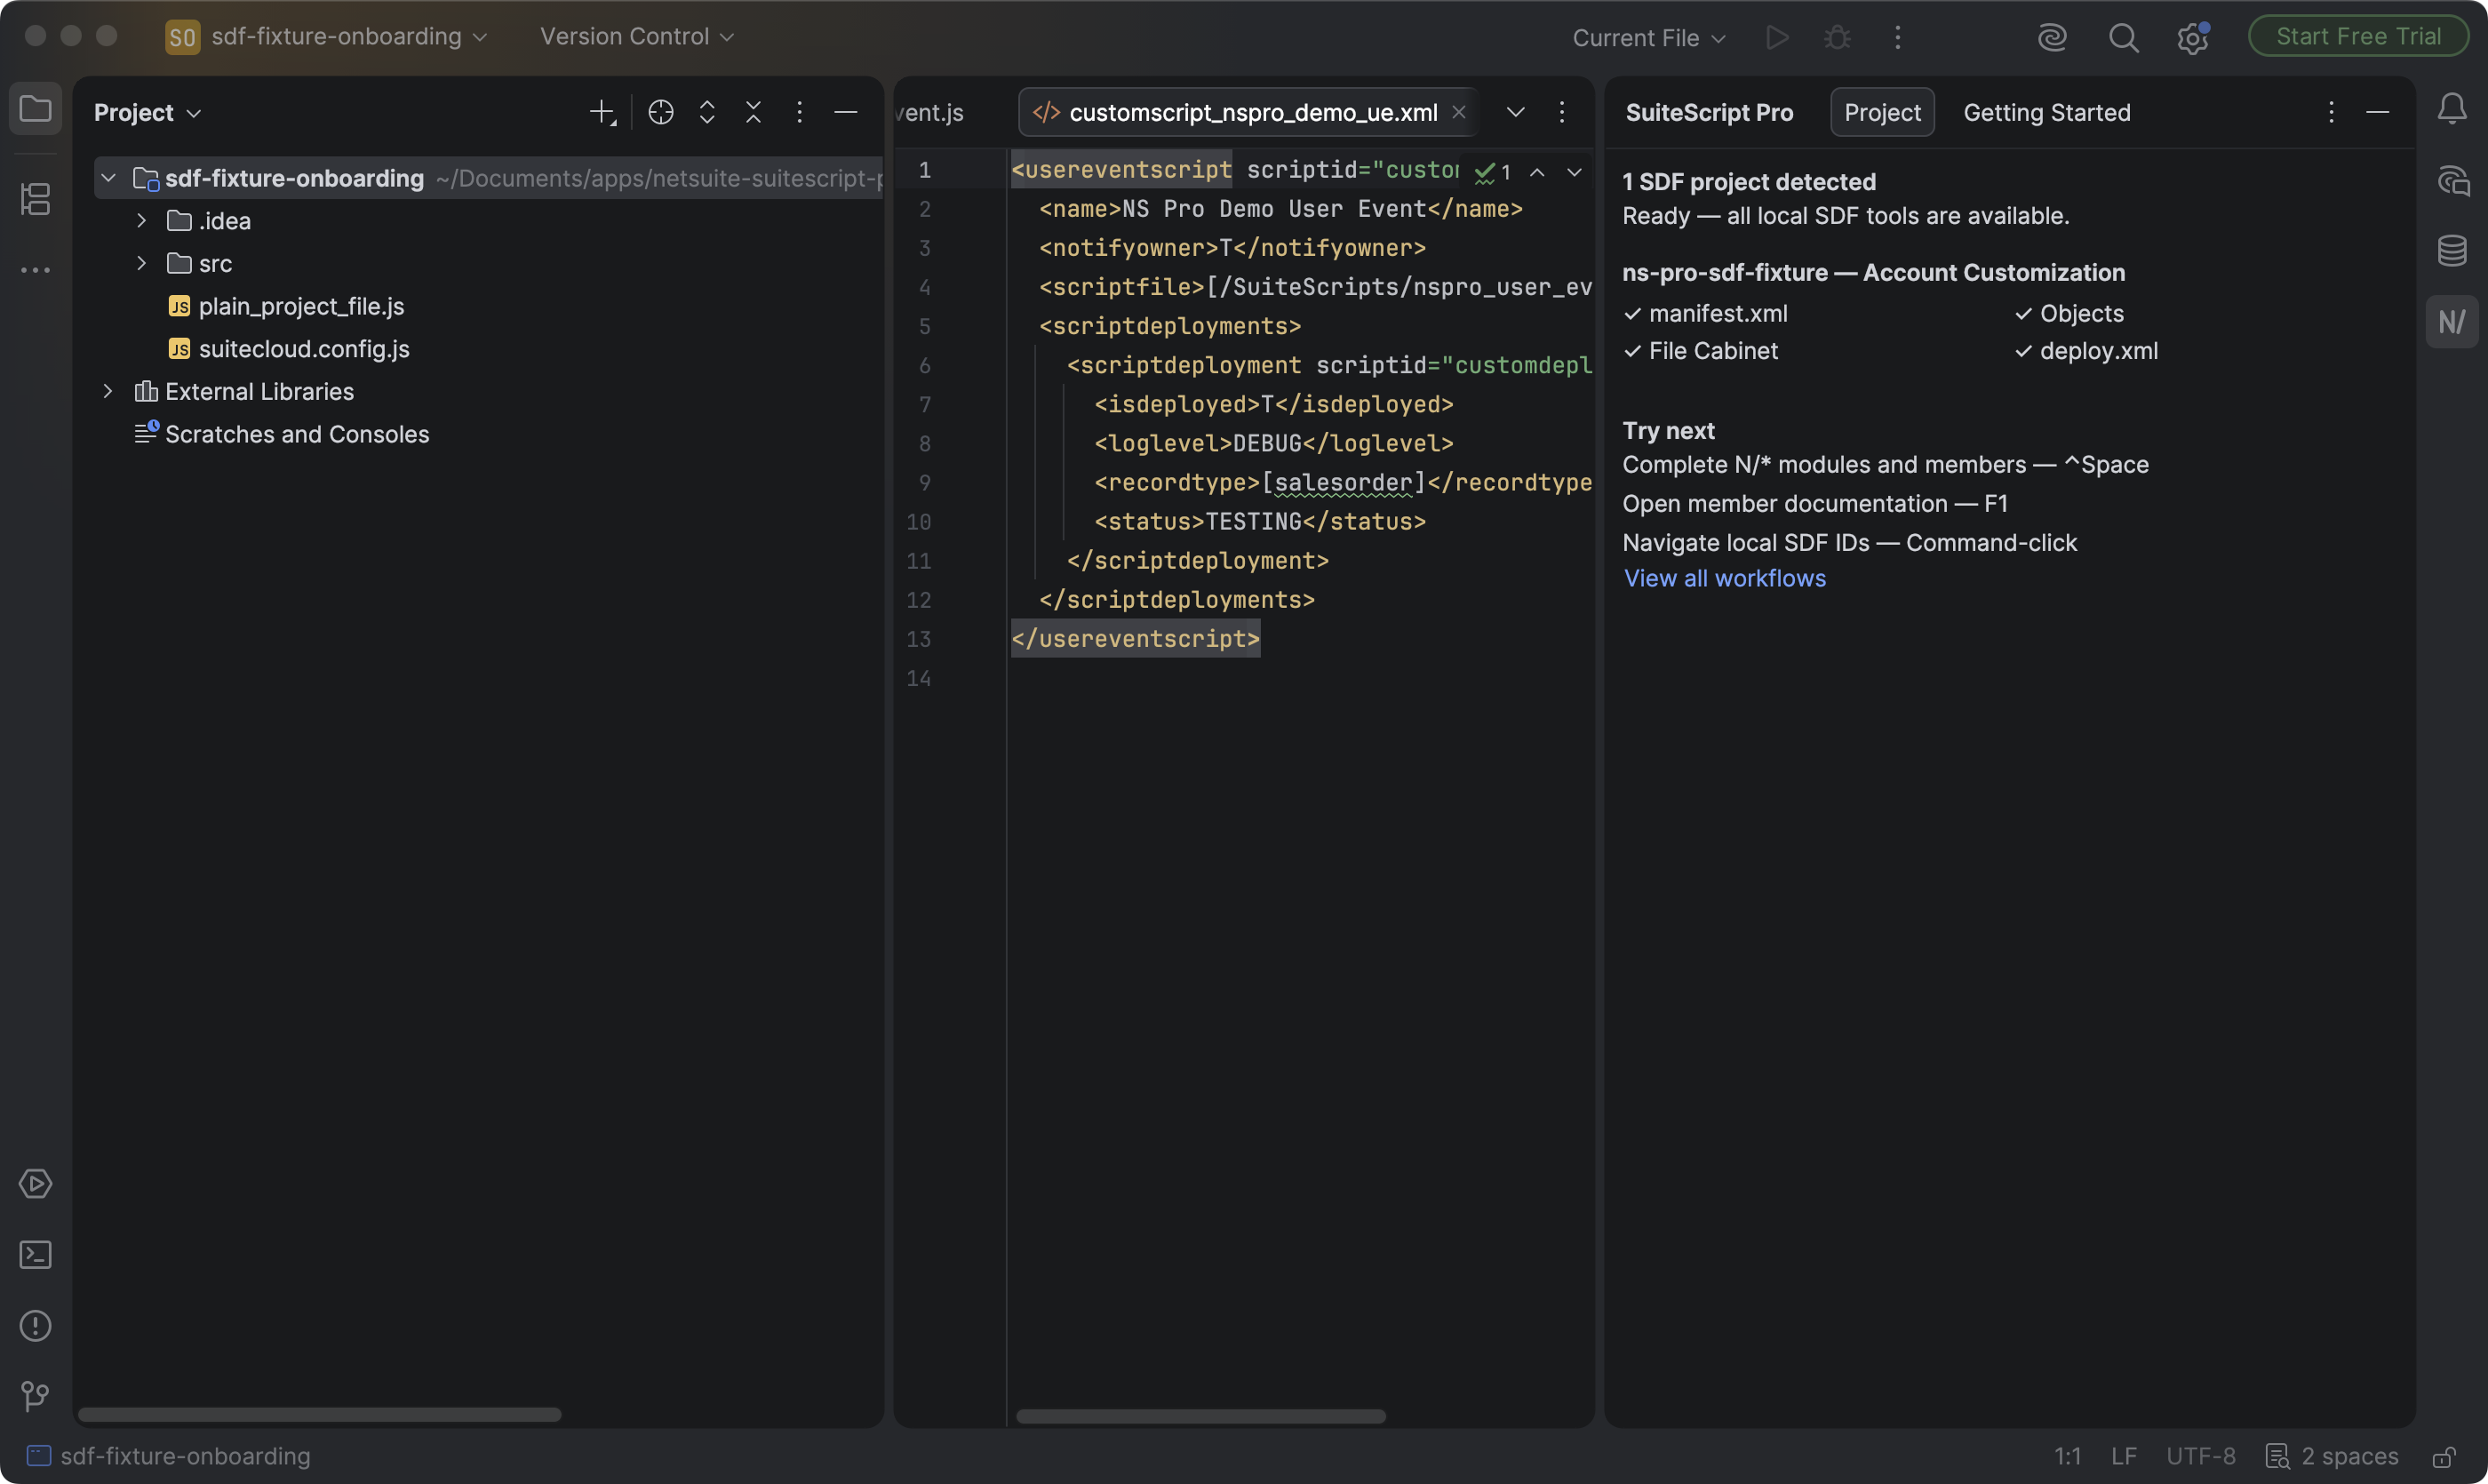Open SuiteScript Pro panel options
This screenshot has height=1484, width=2488.
[2331, 112]
